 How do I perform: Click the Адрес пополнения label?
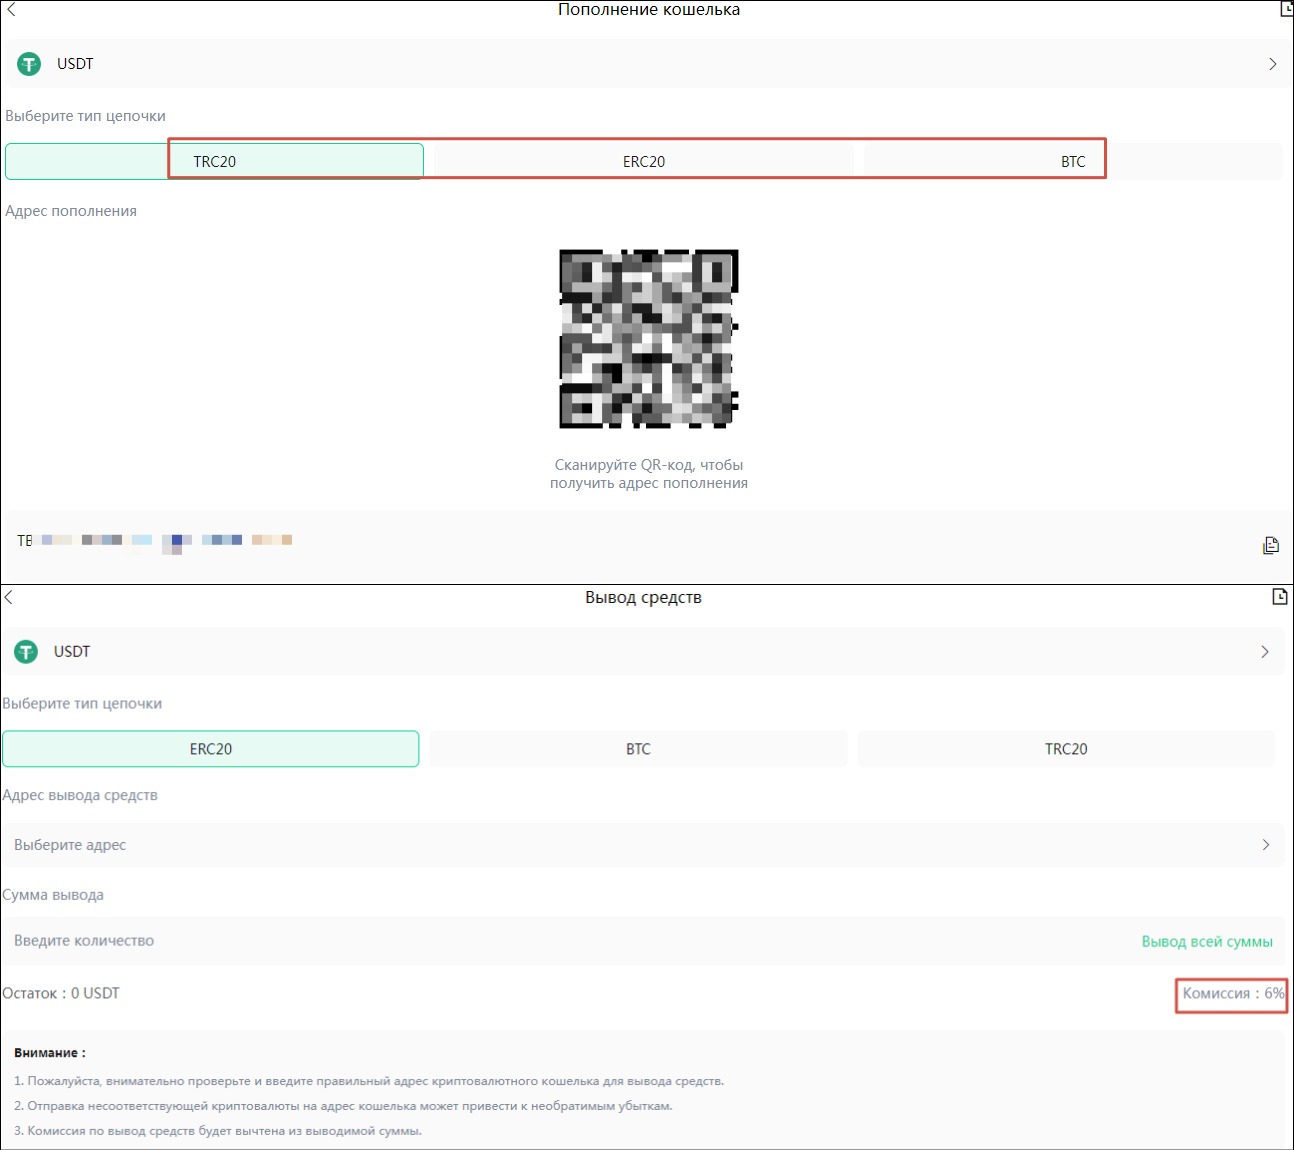[x=71, y=211]
